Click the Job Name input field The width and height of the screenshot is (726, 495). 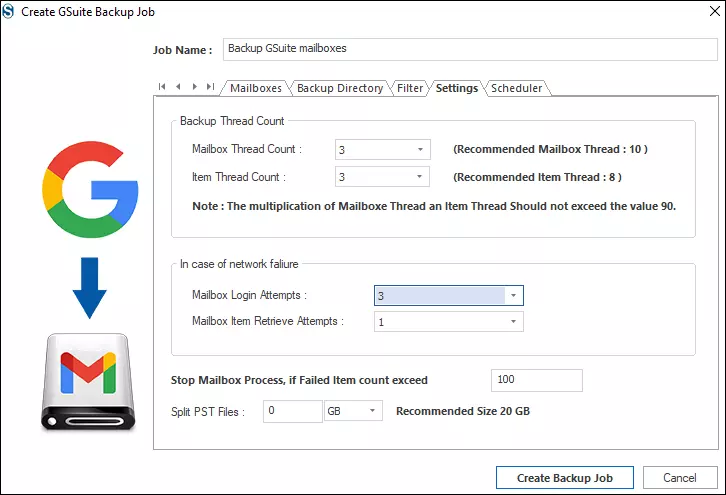(470, 49)
